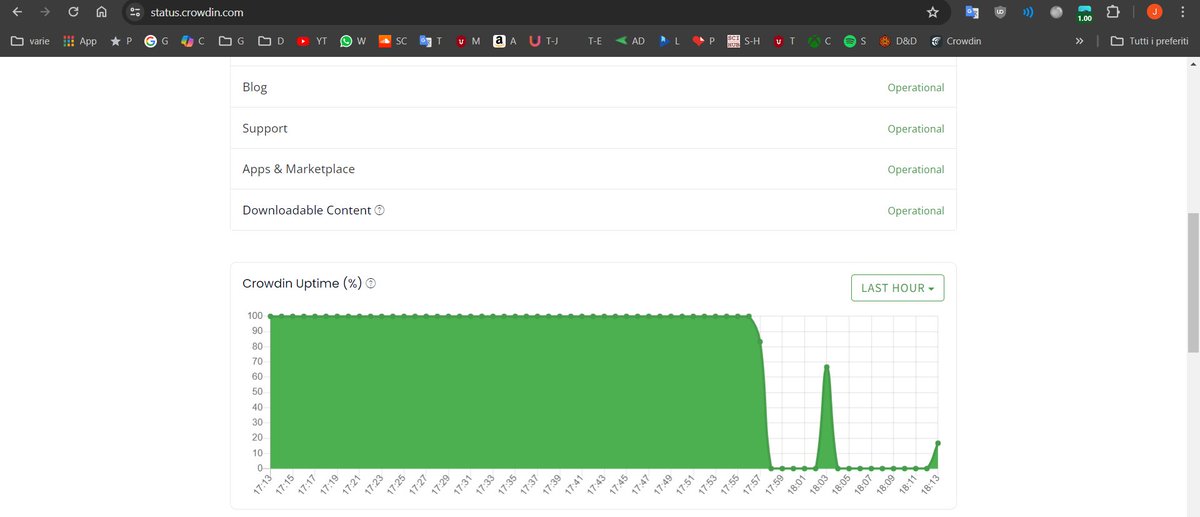Click the gray sphere extension icon
This screenshot has width=1200, height=517.
(1057, 13)
